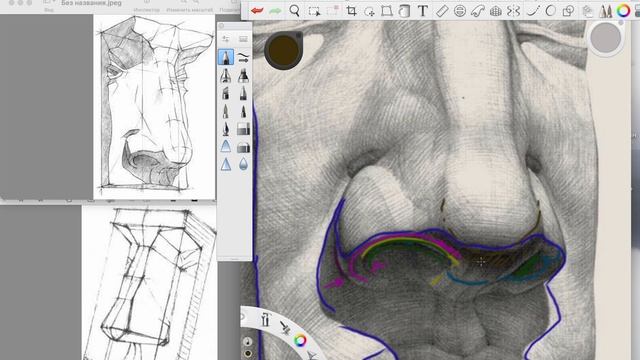Enable the Steady Stroke tool

coord(533,11)
